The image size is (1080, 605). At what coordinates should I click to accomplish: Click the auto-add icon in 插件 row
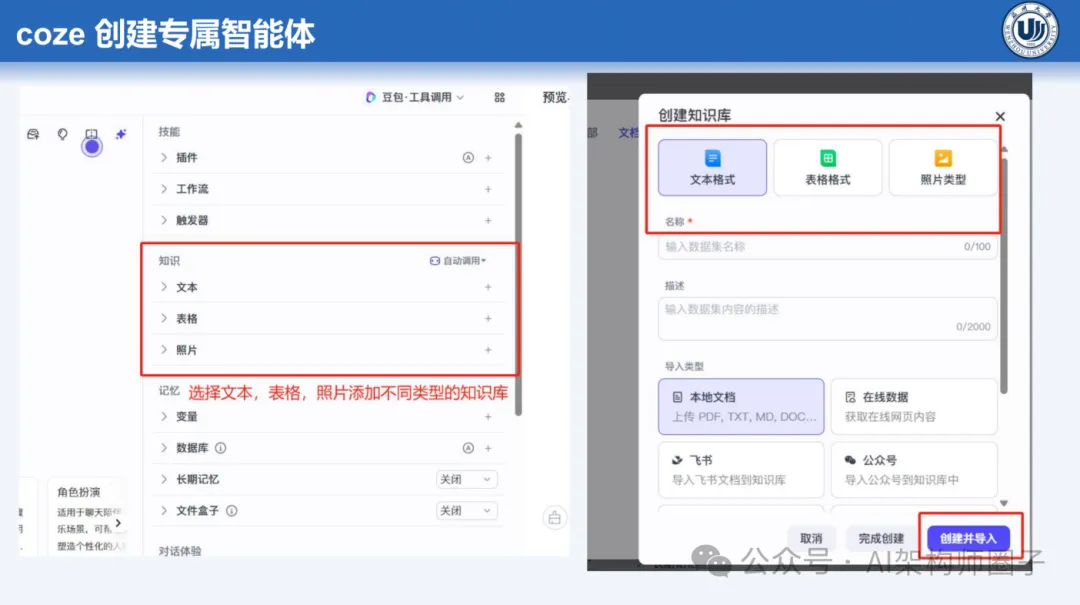coord(468,158)
